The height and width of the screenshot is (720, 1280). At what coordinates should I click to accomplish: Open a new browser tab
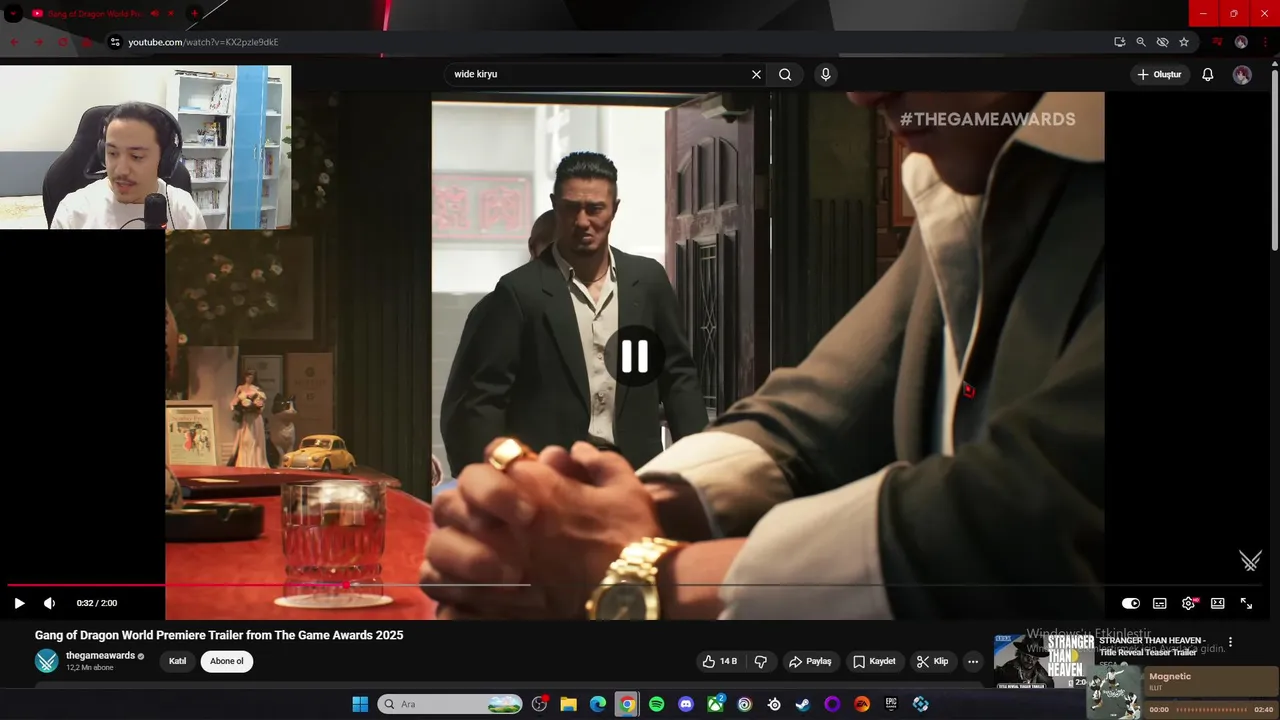(x=194, y=14)
